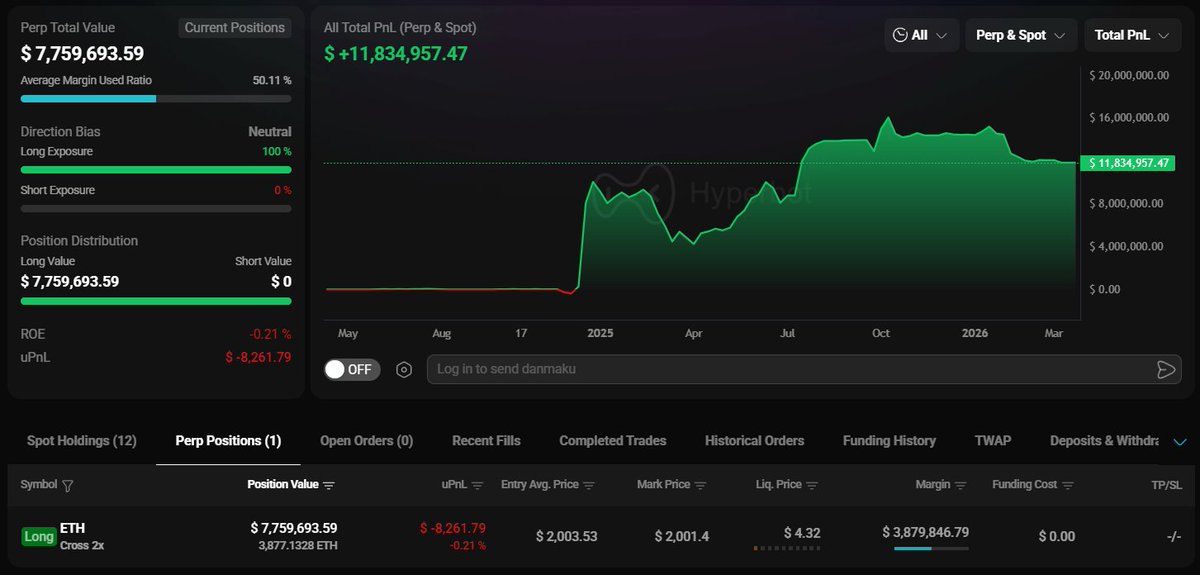Open danmaku settings hexagon icon
1200x575 pixels.
404,369
